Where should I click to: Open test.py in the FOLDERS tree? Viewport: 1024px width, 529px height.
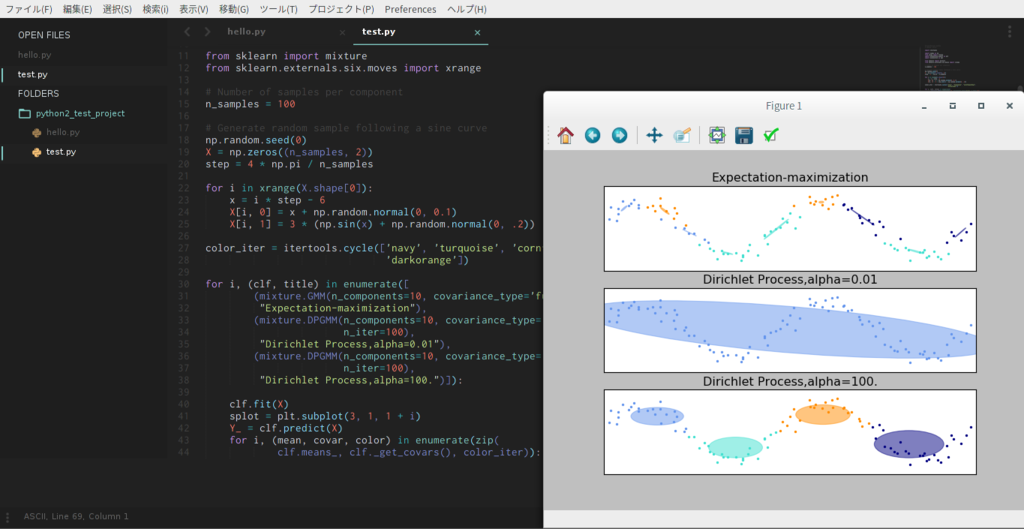[x=61, y=152]
